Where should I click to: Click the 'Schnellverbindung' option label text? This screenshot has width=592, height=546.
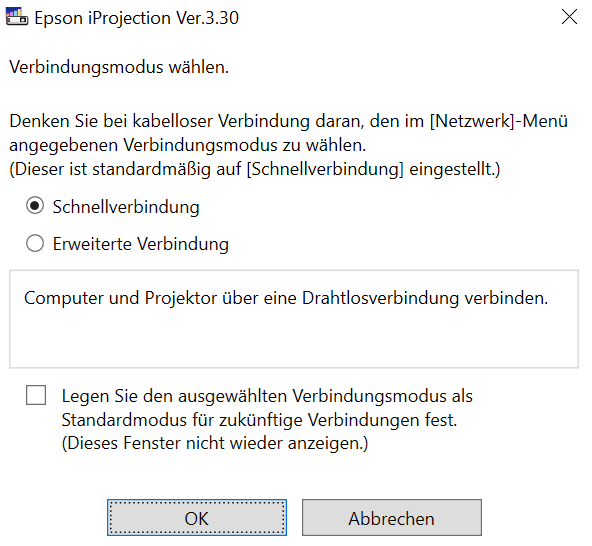(x=126, y=207)
